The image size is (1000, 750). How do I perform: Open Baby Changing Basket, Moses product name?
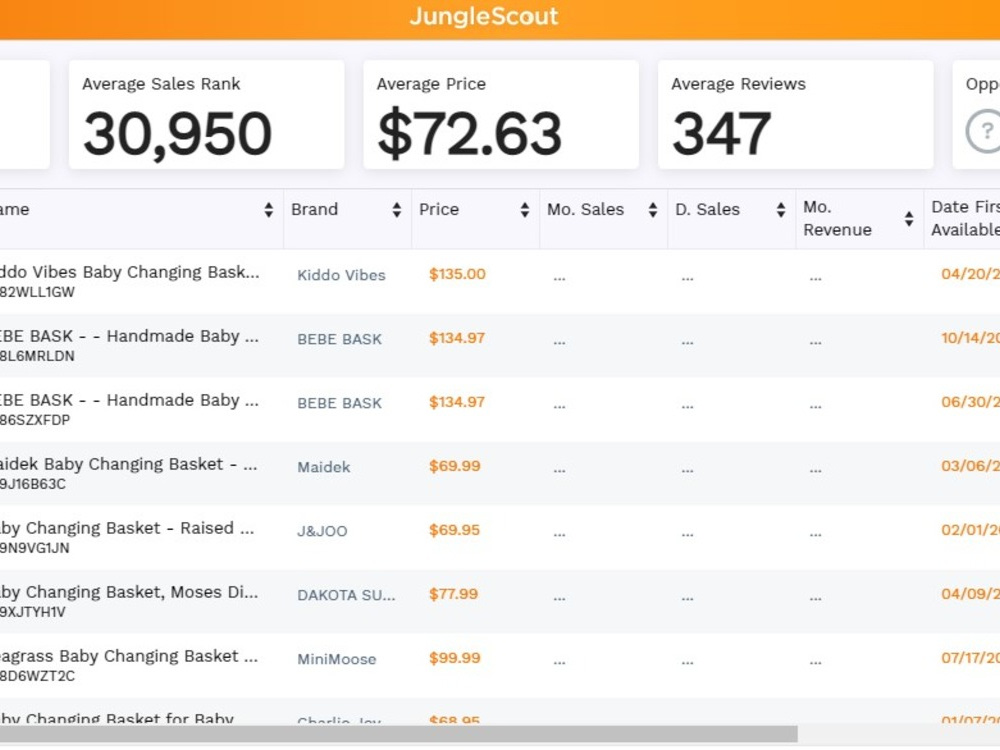pos(129,592)
